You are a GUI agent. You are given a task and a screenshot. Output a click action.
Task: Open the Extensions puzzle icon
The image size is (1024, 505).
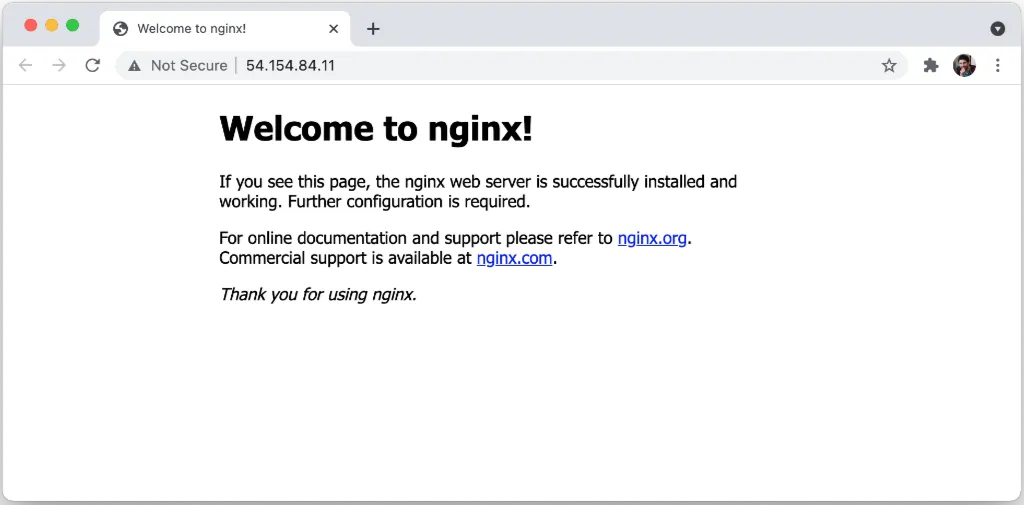click(931, 65)
